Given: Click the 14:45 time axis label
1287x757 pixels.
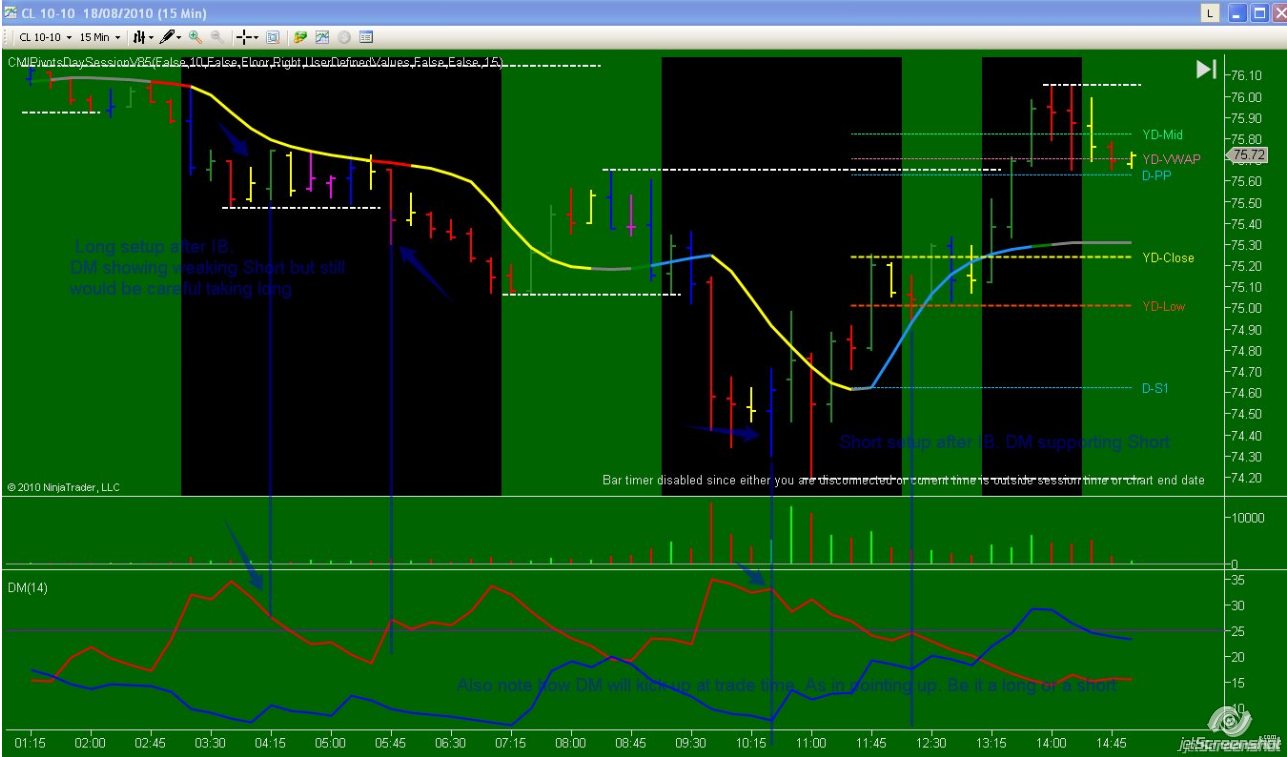Looking at the screenshot, I should point(1111,744).
